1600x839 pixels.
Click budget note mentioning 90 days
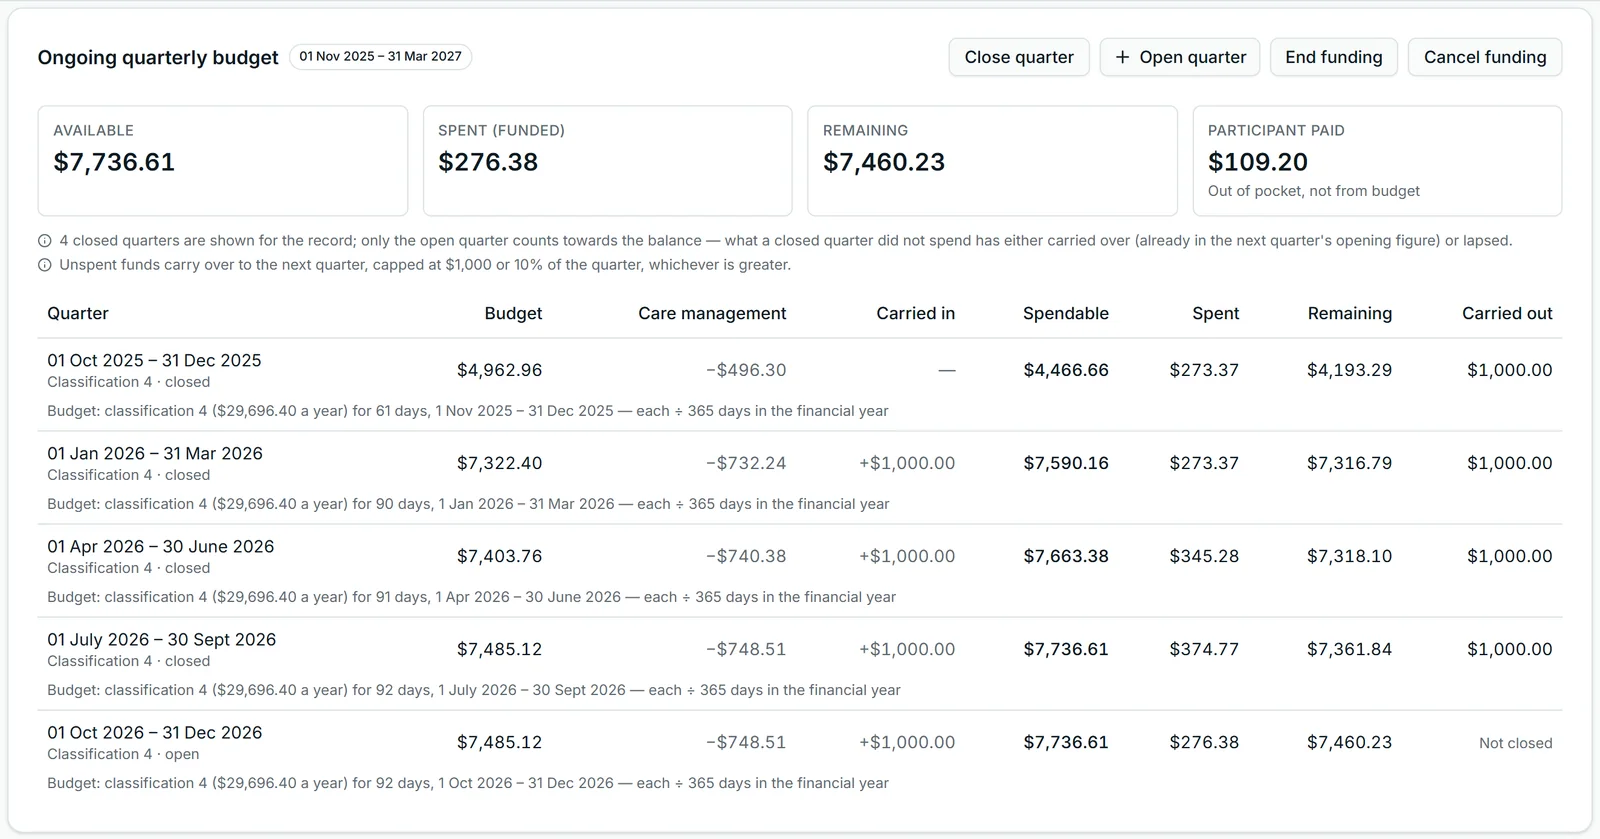coord(468,504)
